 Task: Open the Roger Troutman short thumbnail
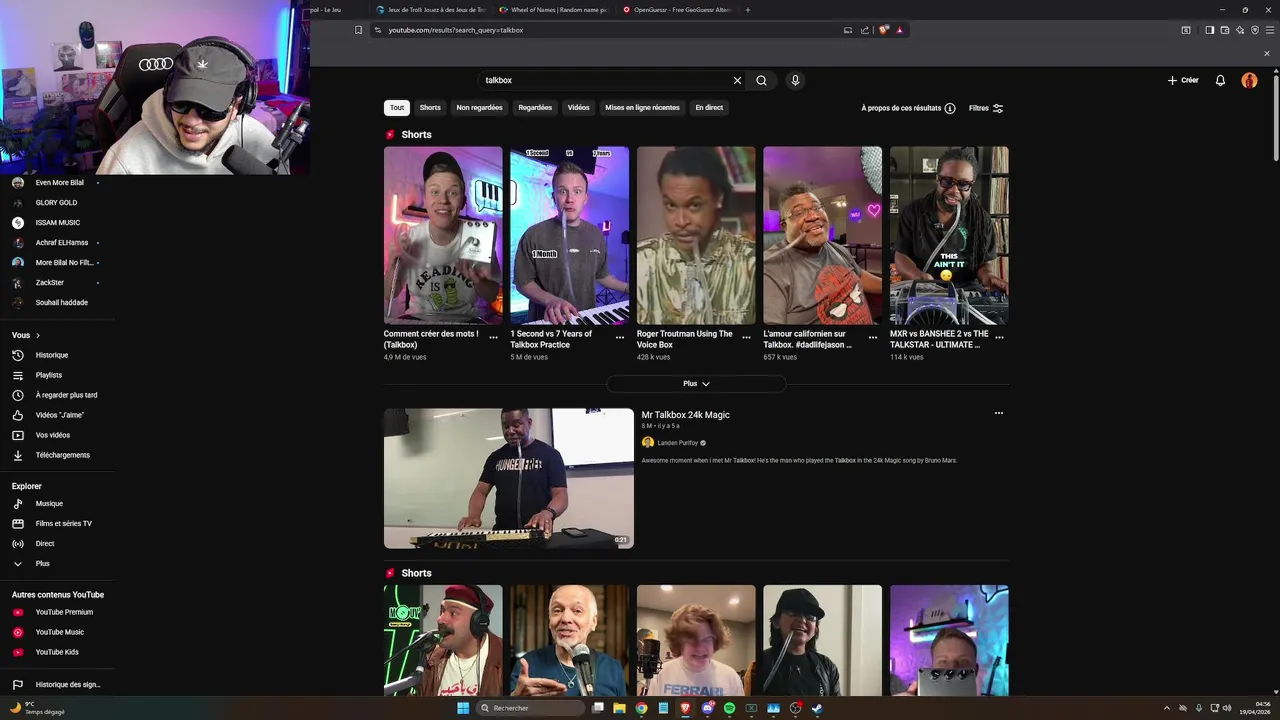[696, 235]
